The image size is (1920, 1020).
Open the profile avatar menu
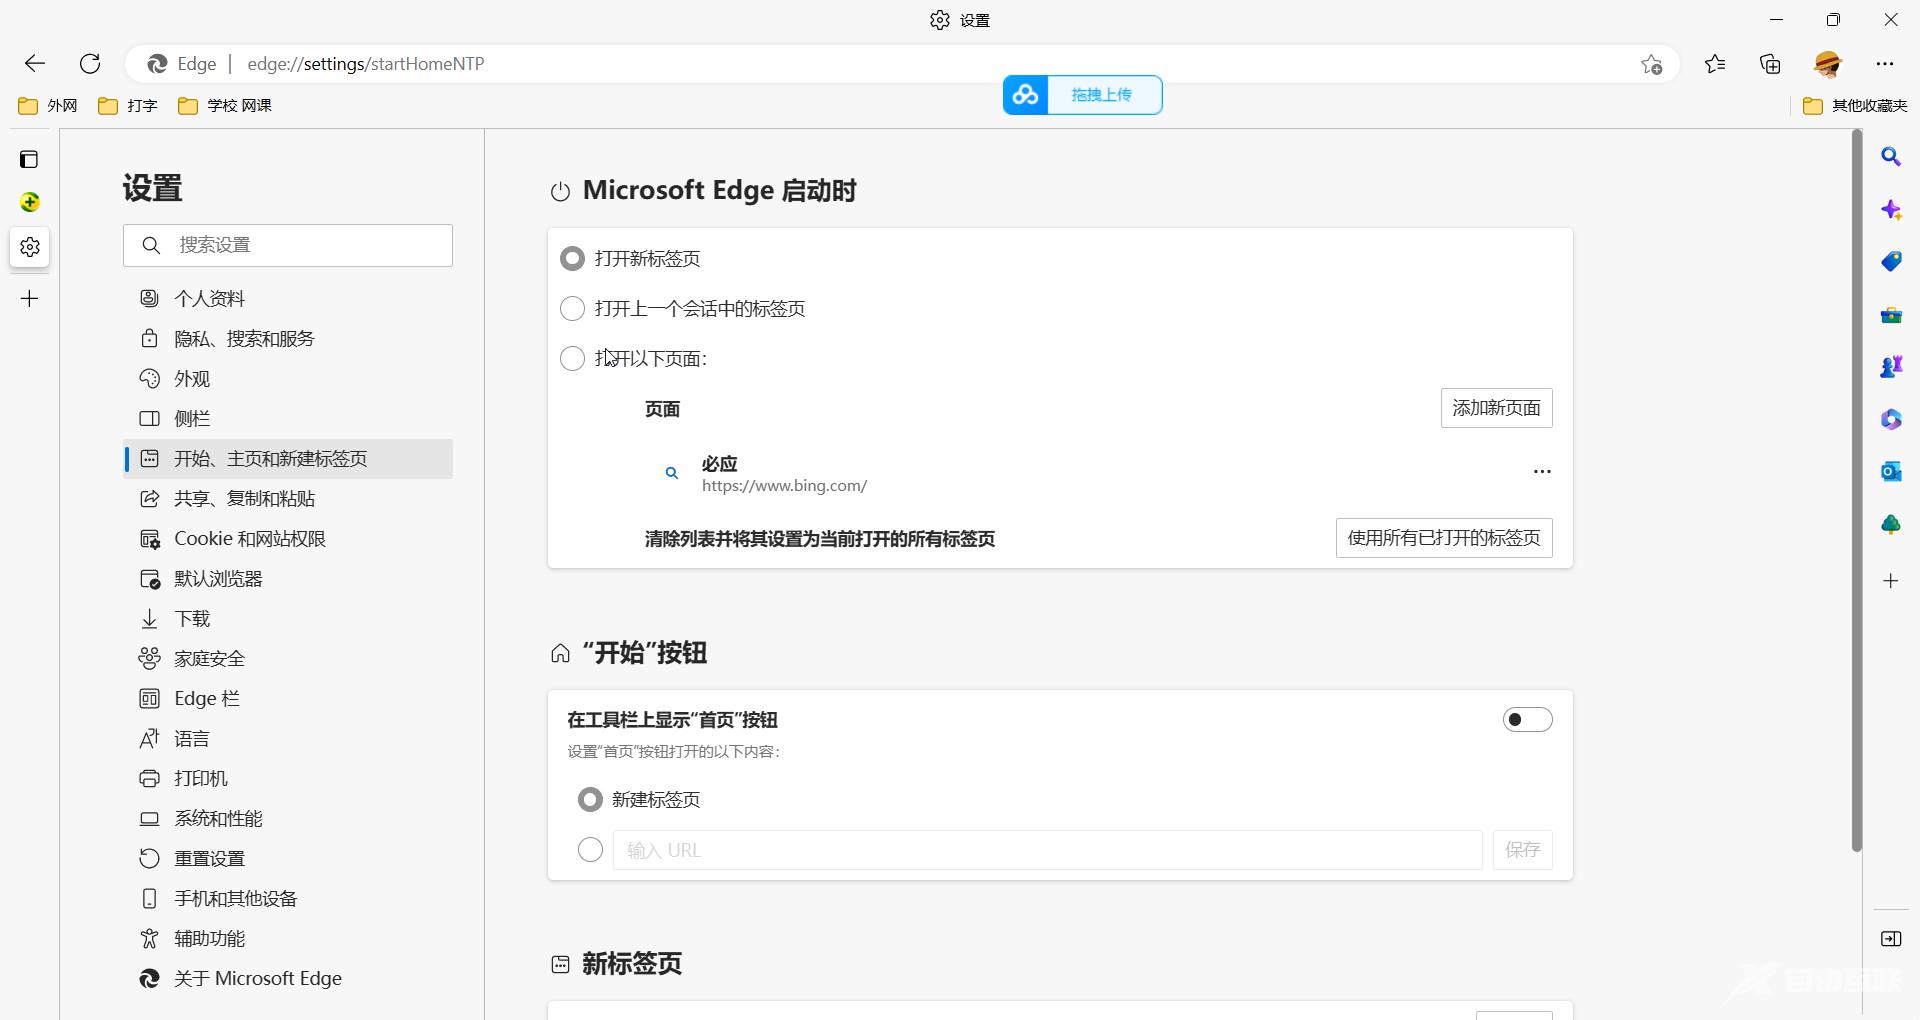1828,64
